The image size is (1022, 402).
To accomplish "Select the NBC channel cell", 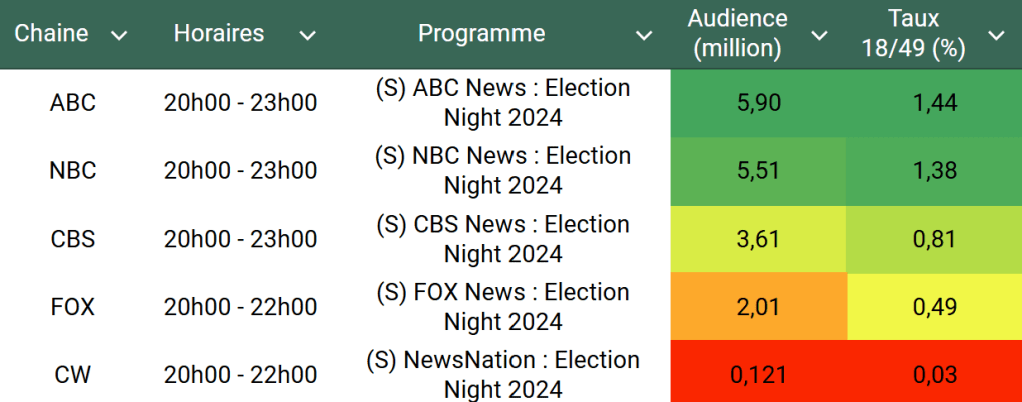I will click(72, 171).
